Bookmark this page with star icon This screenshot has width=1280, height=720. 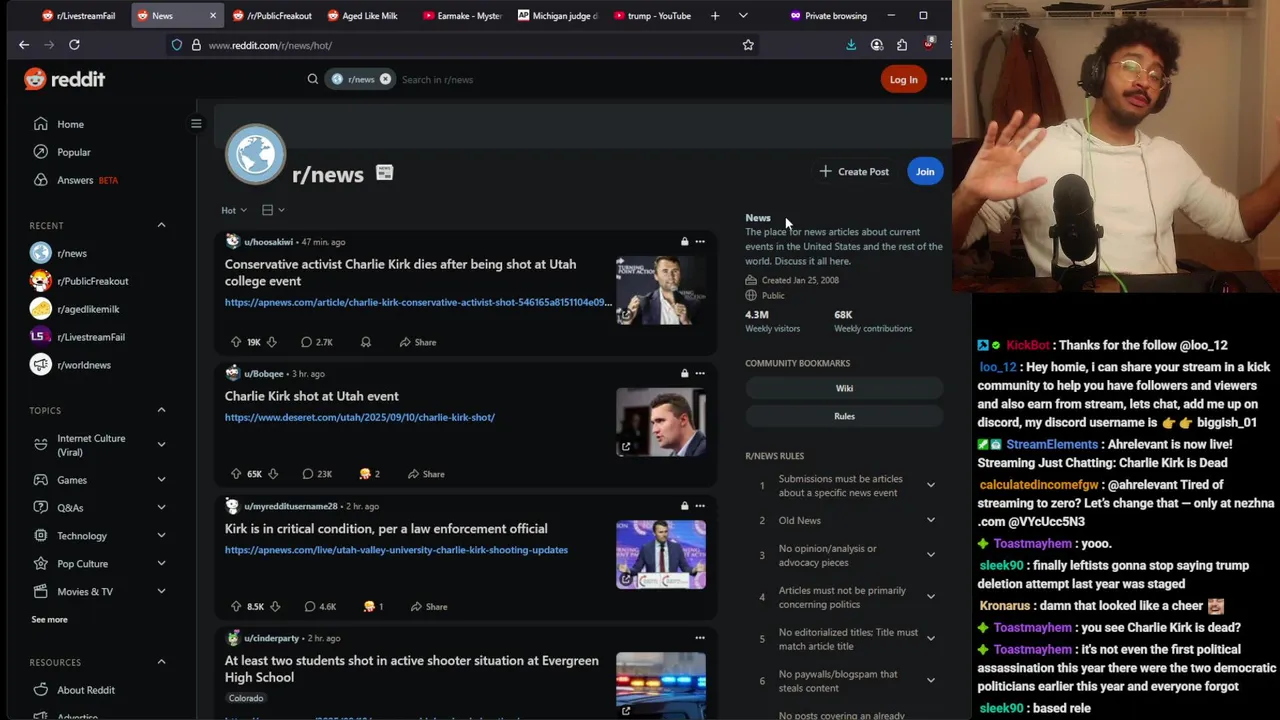click(x=748, y=45)
